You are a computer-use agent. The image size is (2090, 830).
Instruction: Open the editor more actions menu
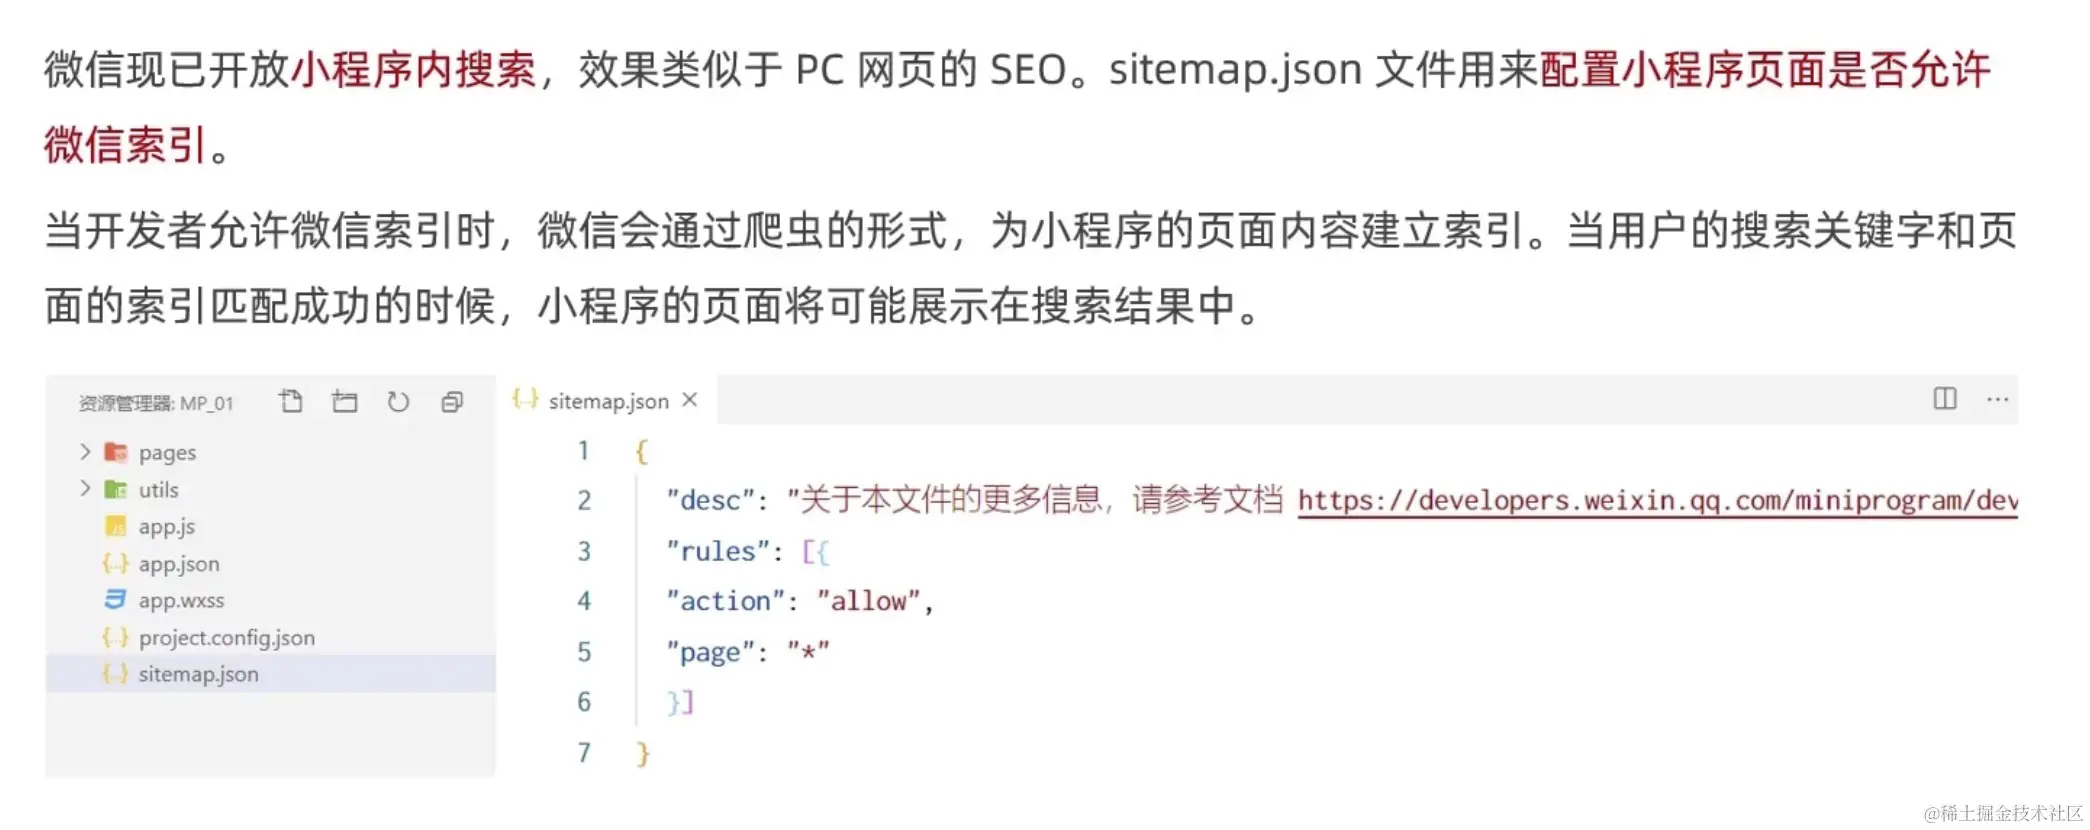click(x=1997, y=399)
